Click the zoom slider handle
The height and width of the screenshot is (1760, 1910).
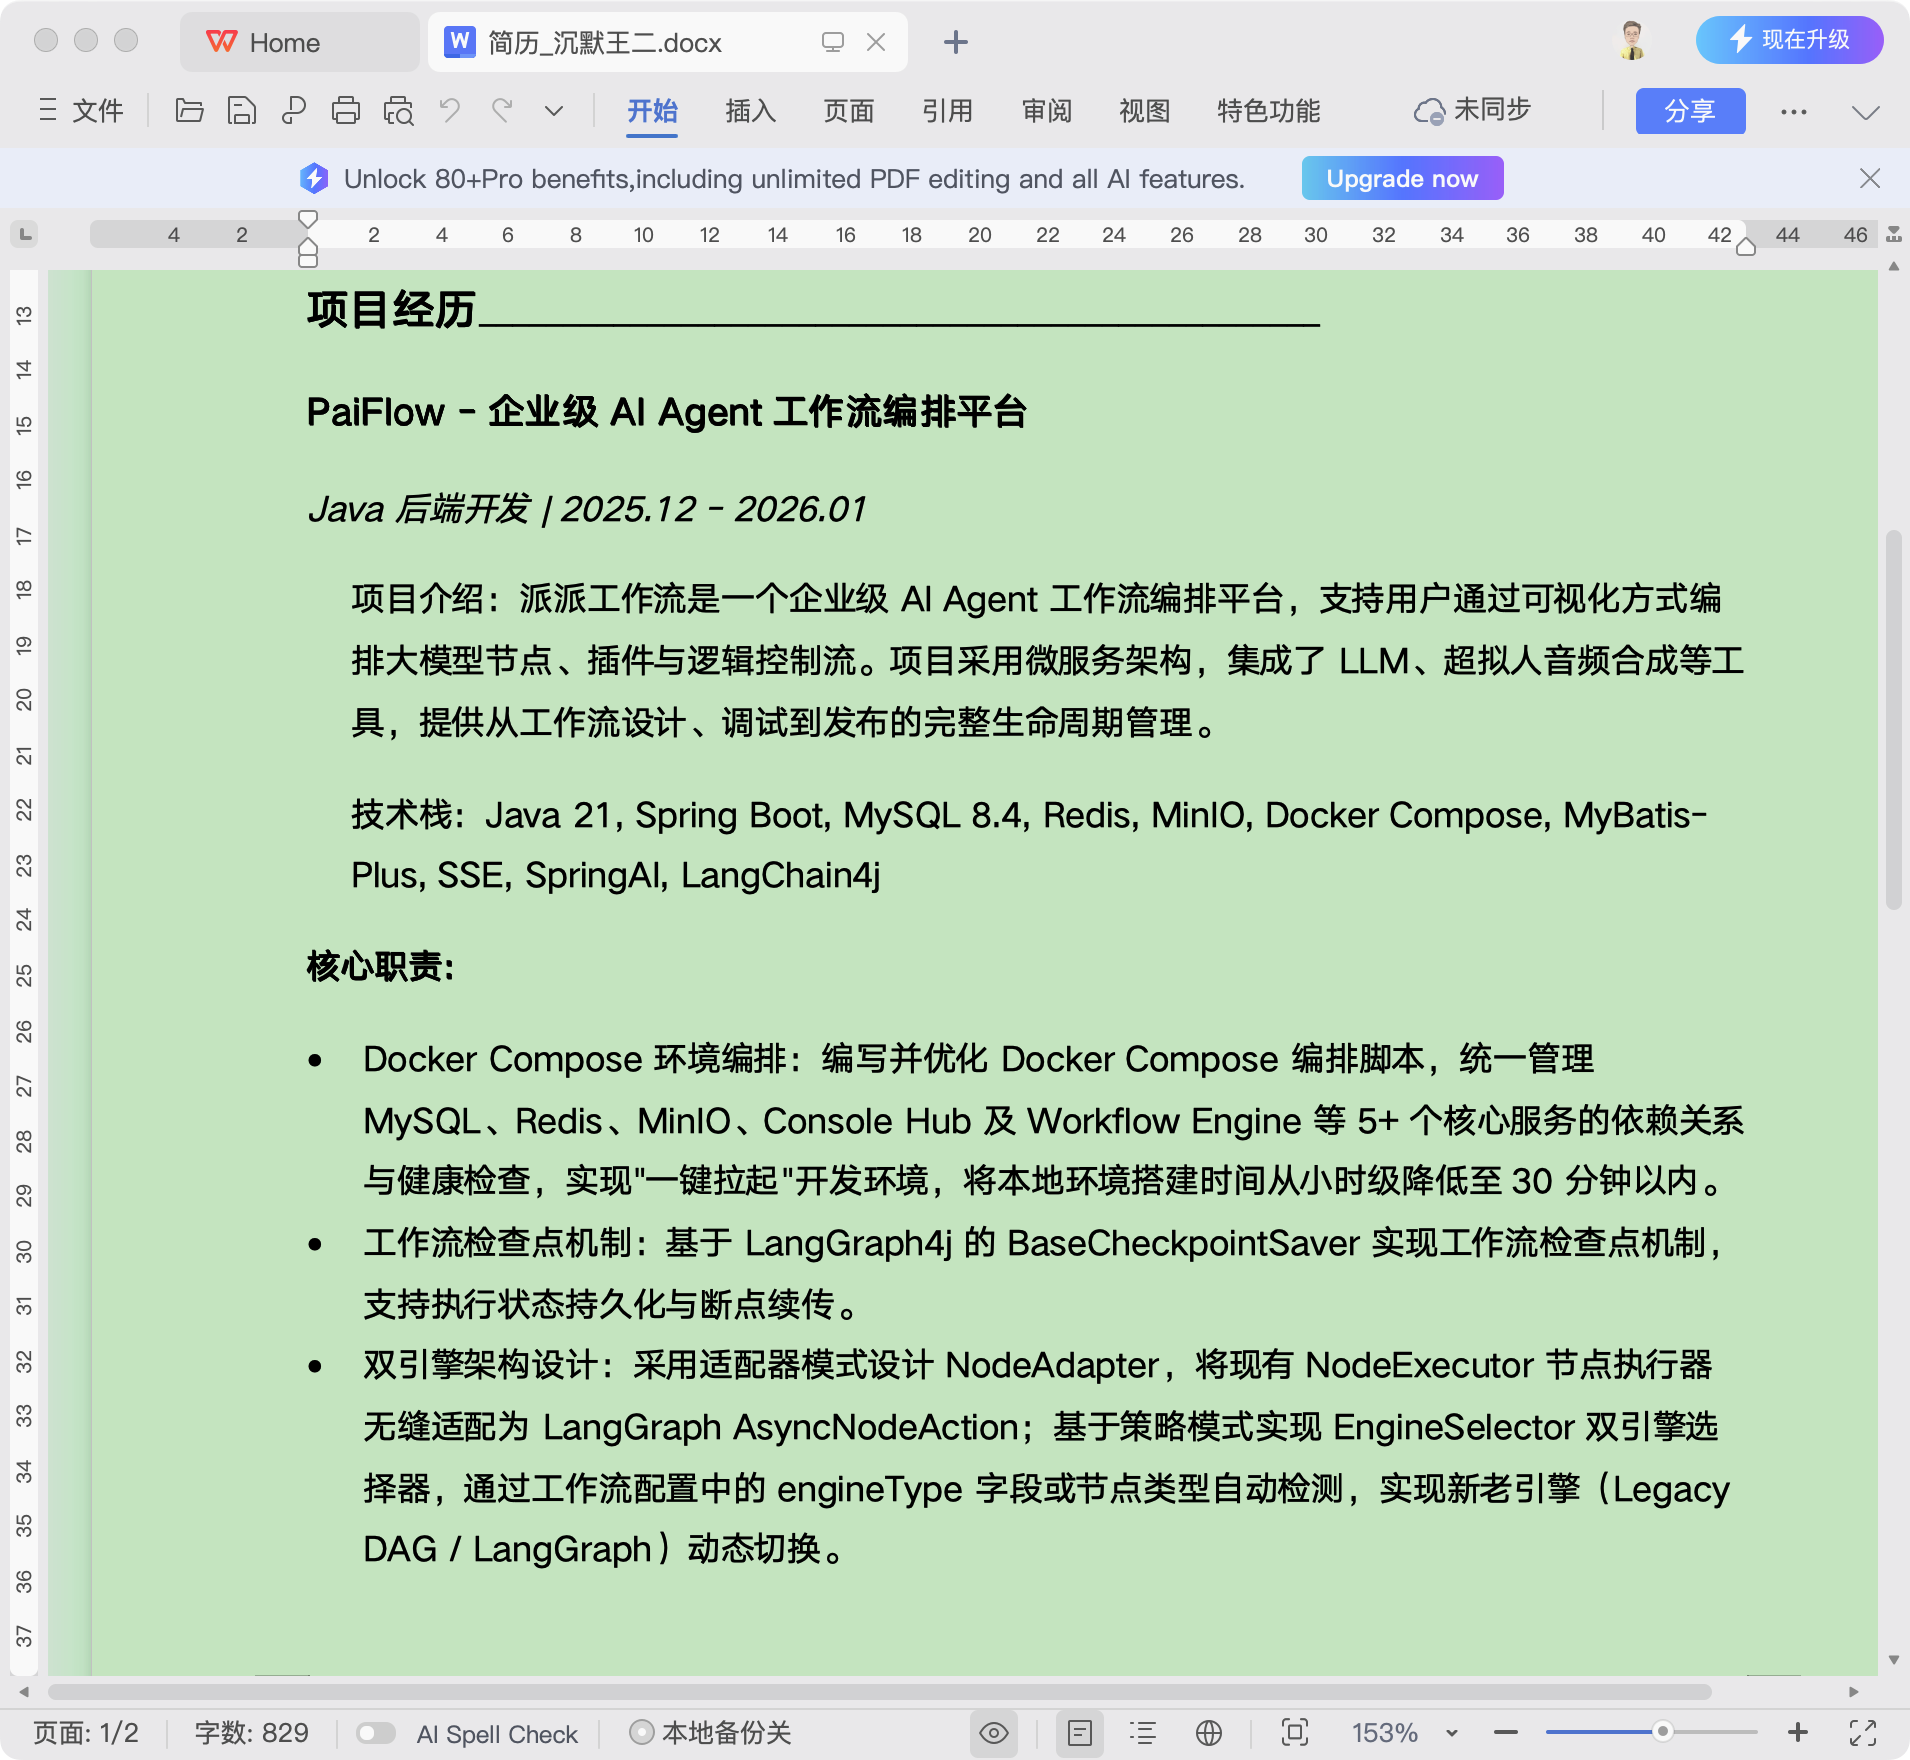[x=1662, y=1731]
